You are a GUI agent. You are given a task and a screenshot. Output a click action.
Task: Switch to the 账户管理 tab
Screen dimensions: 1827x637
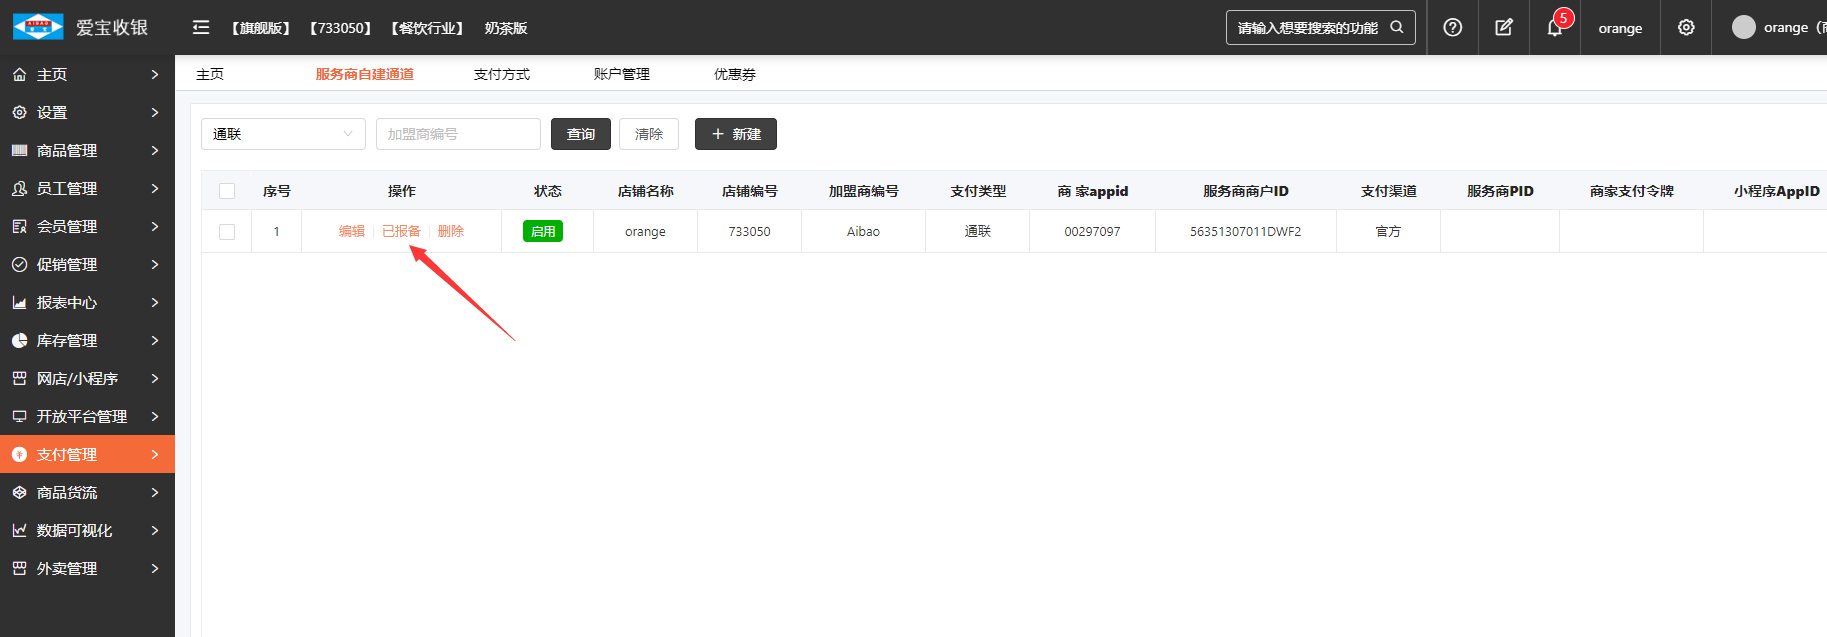pos(621,75)
